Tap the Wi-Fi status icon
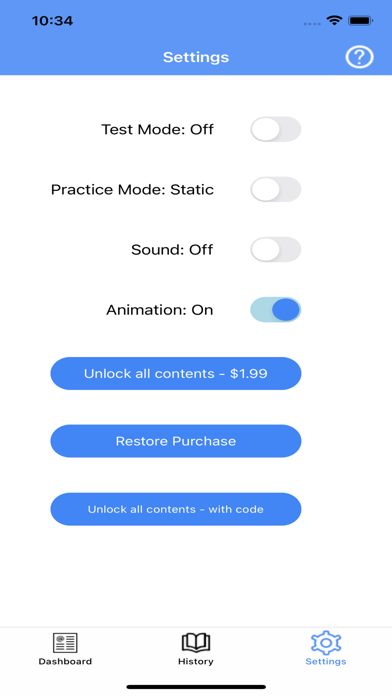Viewport: 392px width, 696px height. click(x=333, y=20)
